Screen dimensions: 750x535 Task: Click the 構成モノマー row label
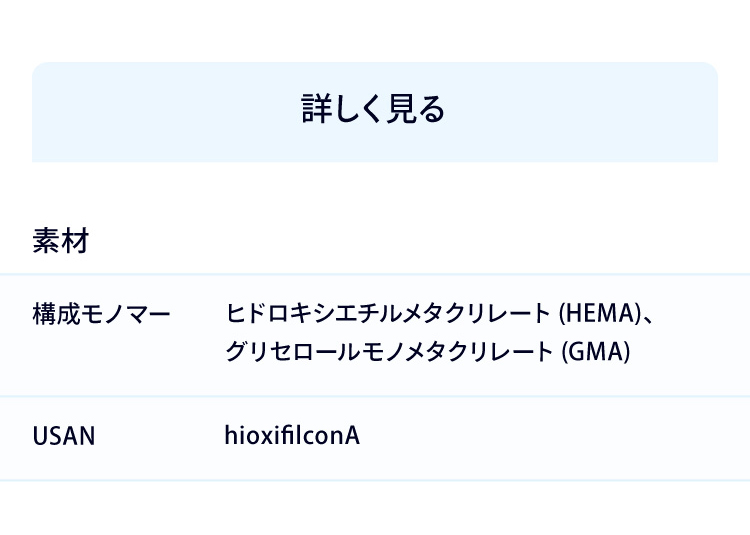(101, 314)
